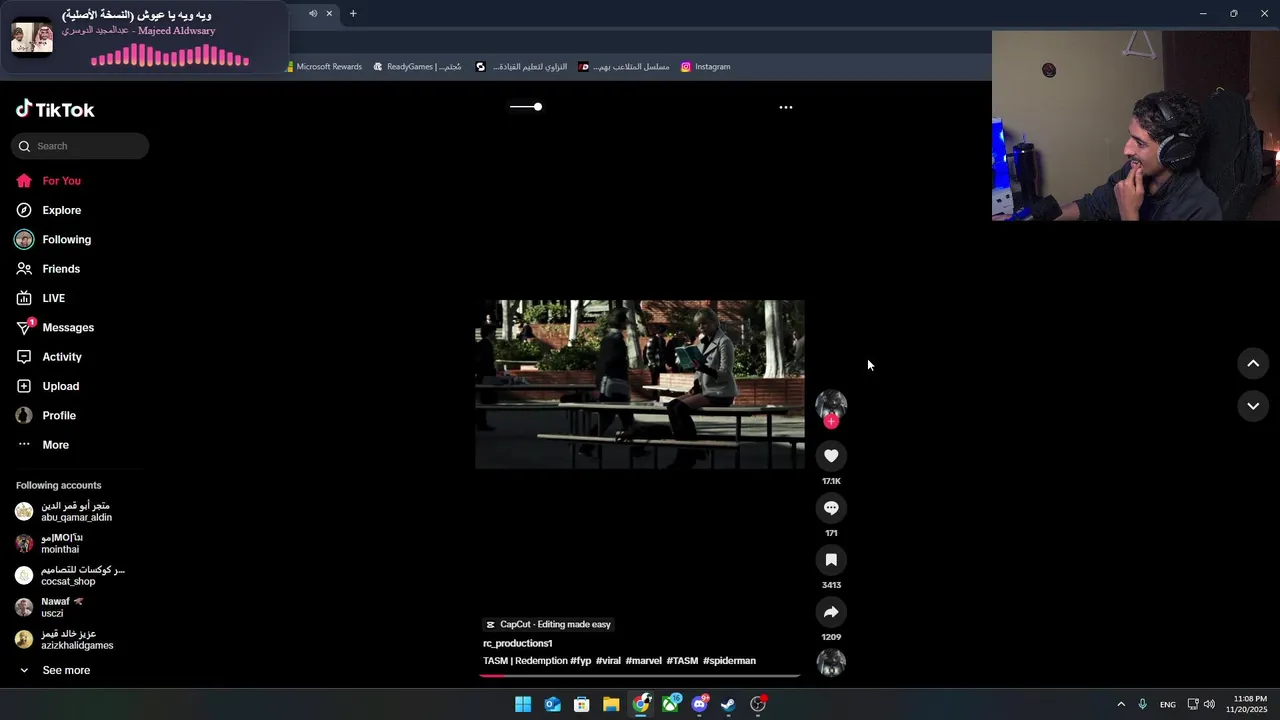The width and height of the screenshot is (1280, 720).
Task: Switch to Chrome in the taskbar
Action: tap(641, 704)
